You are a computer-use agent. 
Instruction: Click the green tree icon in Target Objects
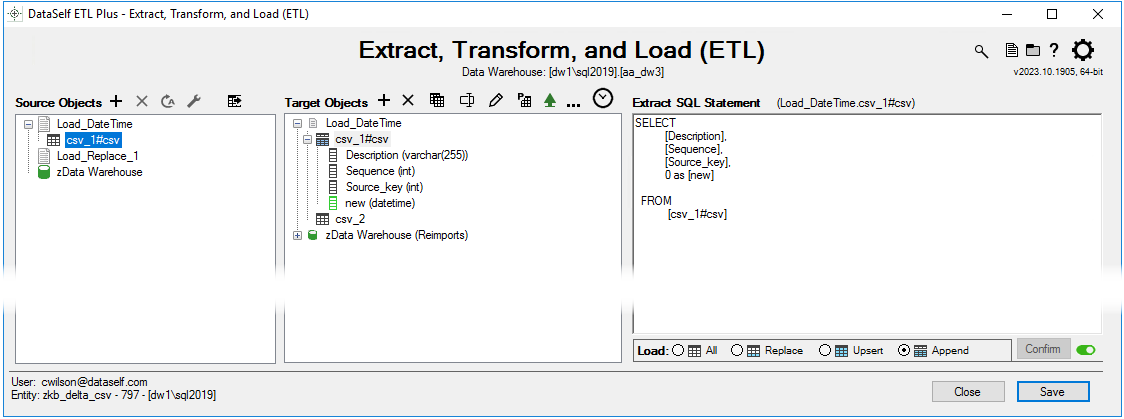(549, 101)
